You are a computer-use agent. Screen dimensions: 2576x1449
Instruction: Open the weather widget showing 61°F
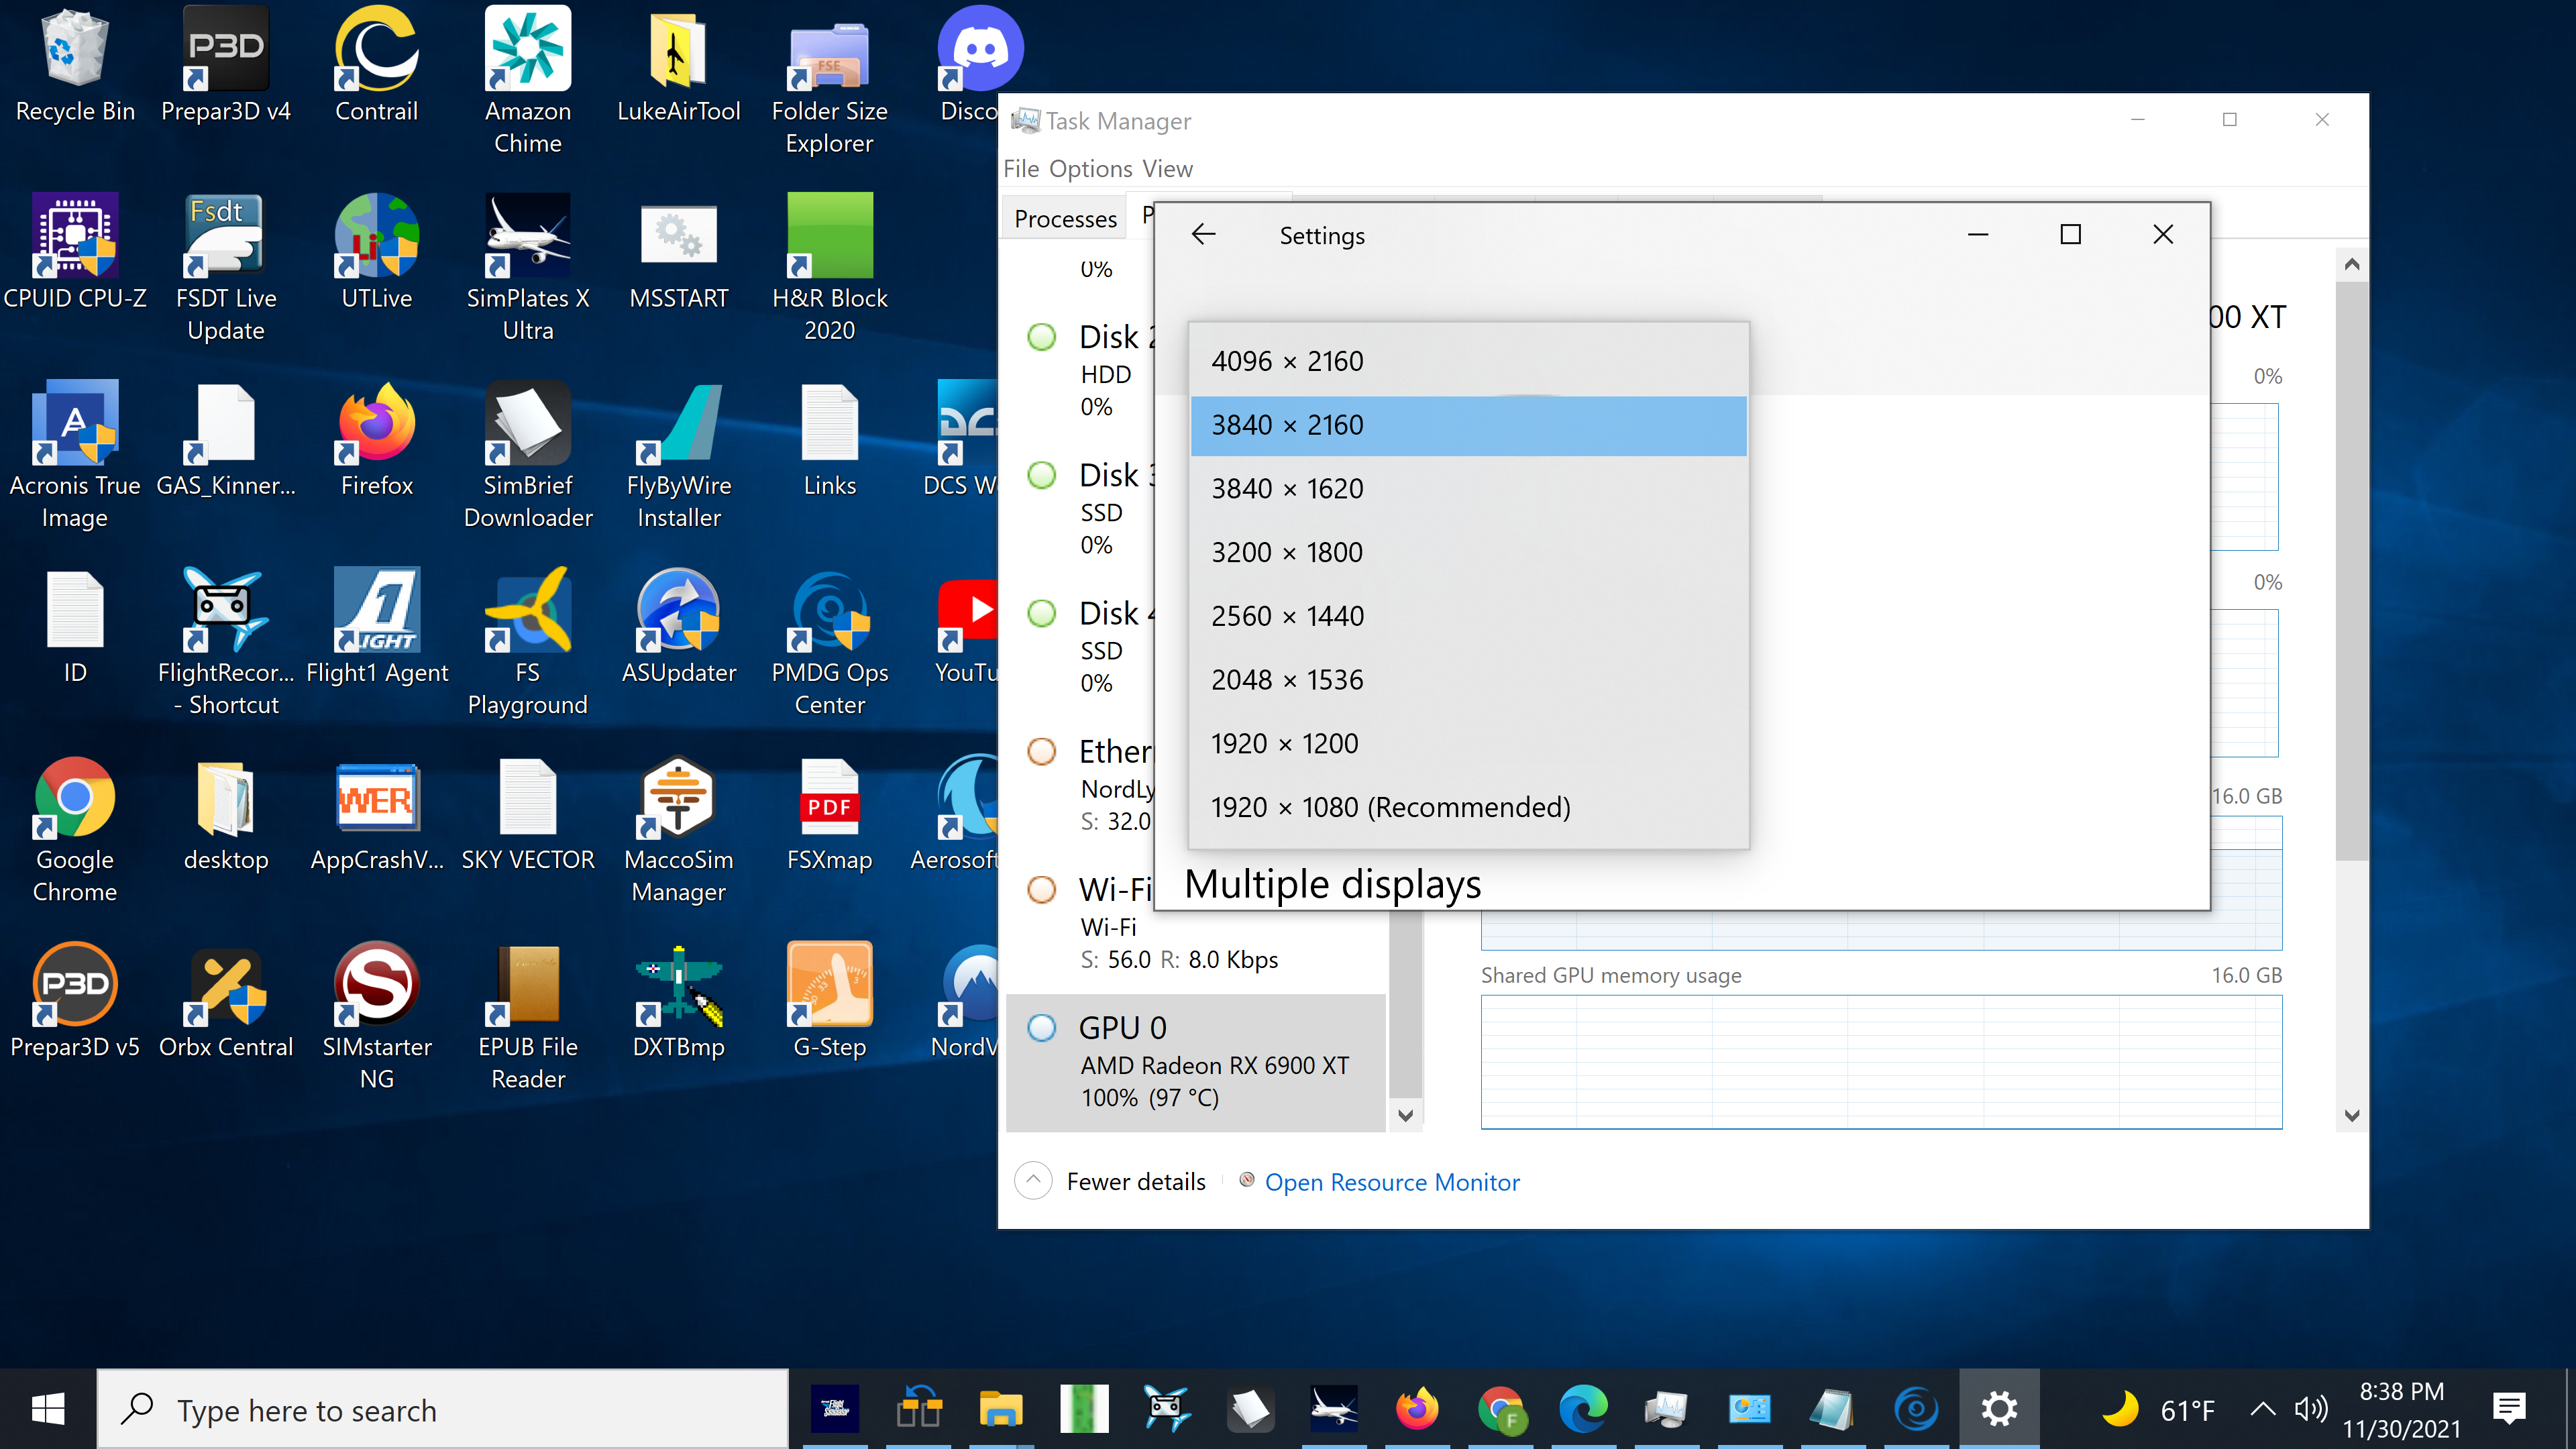click(2158, 1410)
